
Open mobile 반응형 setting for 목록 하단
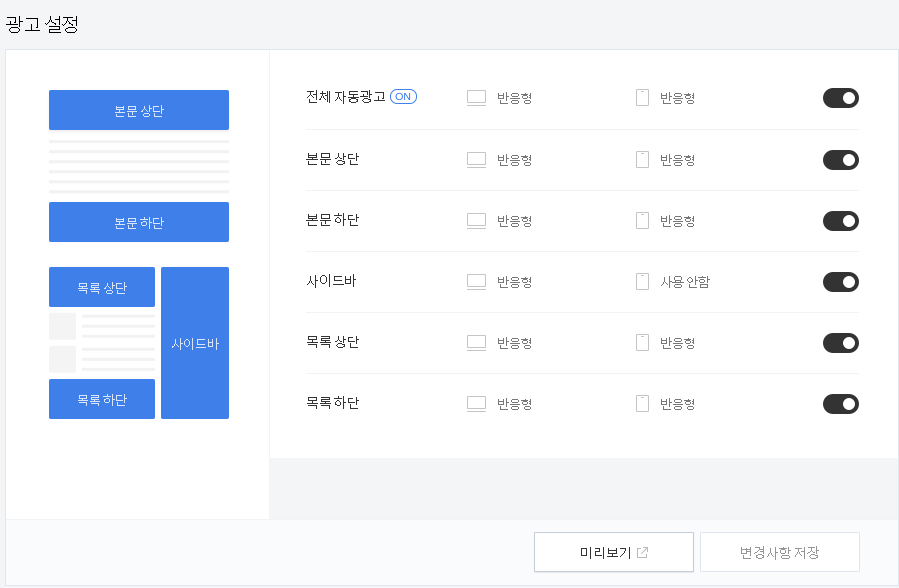click(x=677, y=405)
